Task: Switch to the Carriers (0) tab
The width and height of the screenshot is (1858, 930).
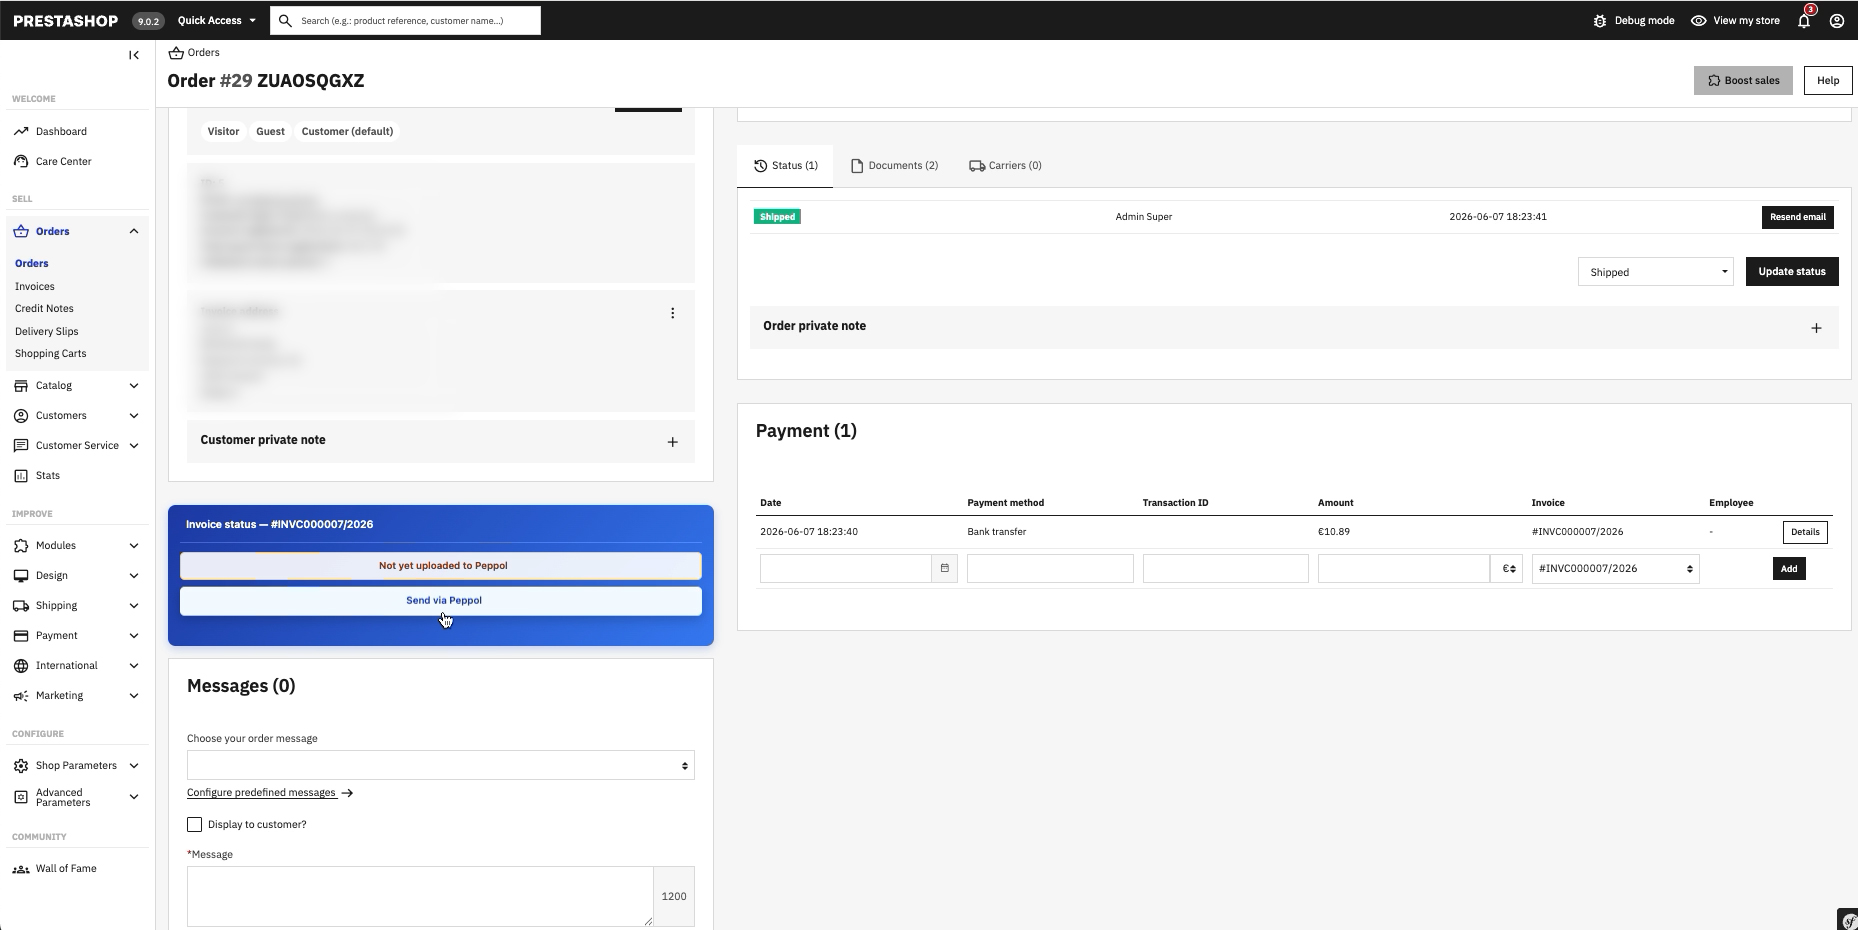Action: (x=1005, y=165)
